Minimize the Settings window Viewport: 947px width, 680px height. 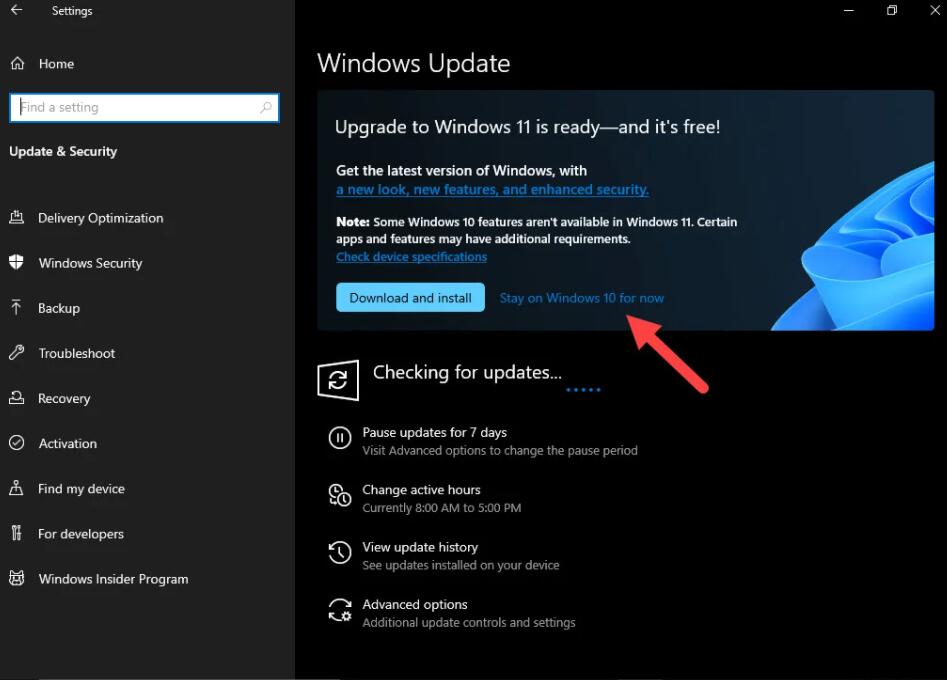[x=849, y=10]
